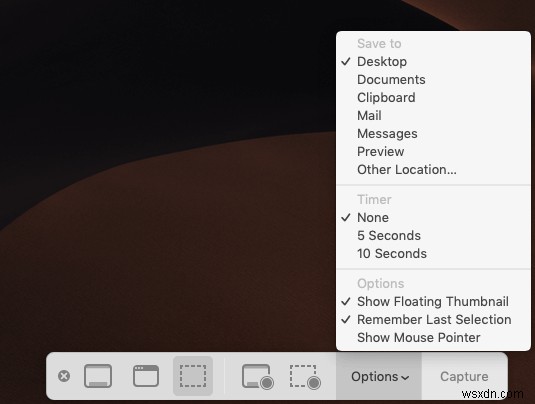535x404 pixels.
Task: Choose Mail as save destination
Action: 433,116
